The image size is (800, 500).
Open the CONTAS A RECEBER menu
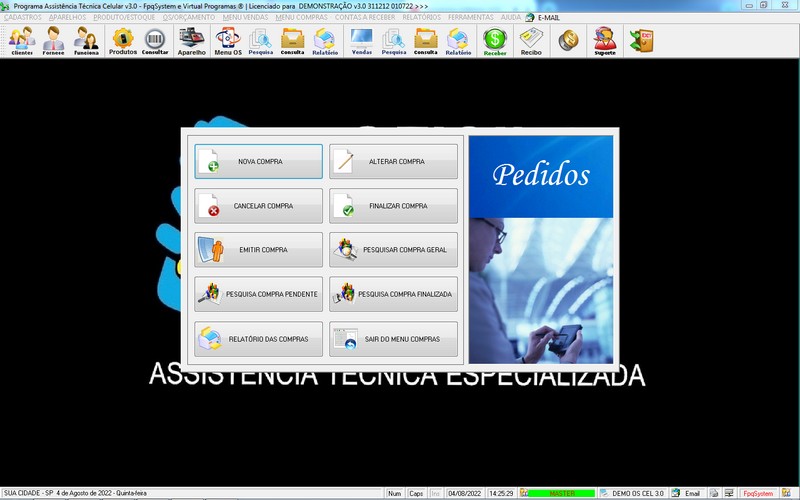365,17
